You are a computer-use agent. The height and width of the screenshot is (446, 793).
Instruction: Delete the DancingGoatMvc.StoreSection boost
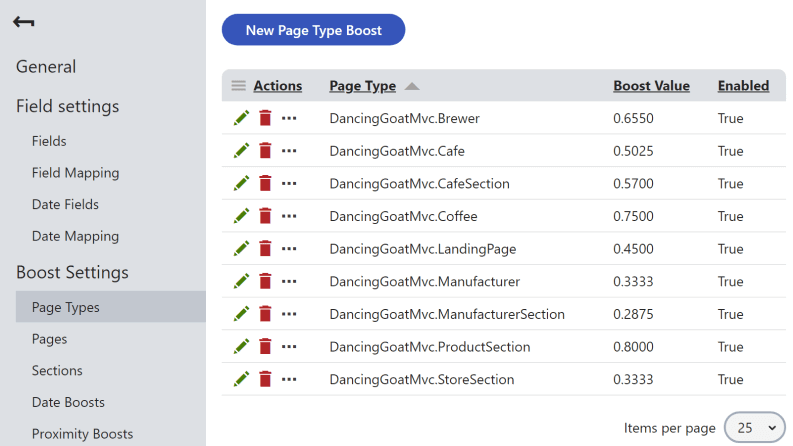(265, 379)
